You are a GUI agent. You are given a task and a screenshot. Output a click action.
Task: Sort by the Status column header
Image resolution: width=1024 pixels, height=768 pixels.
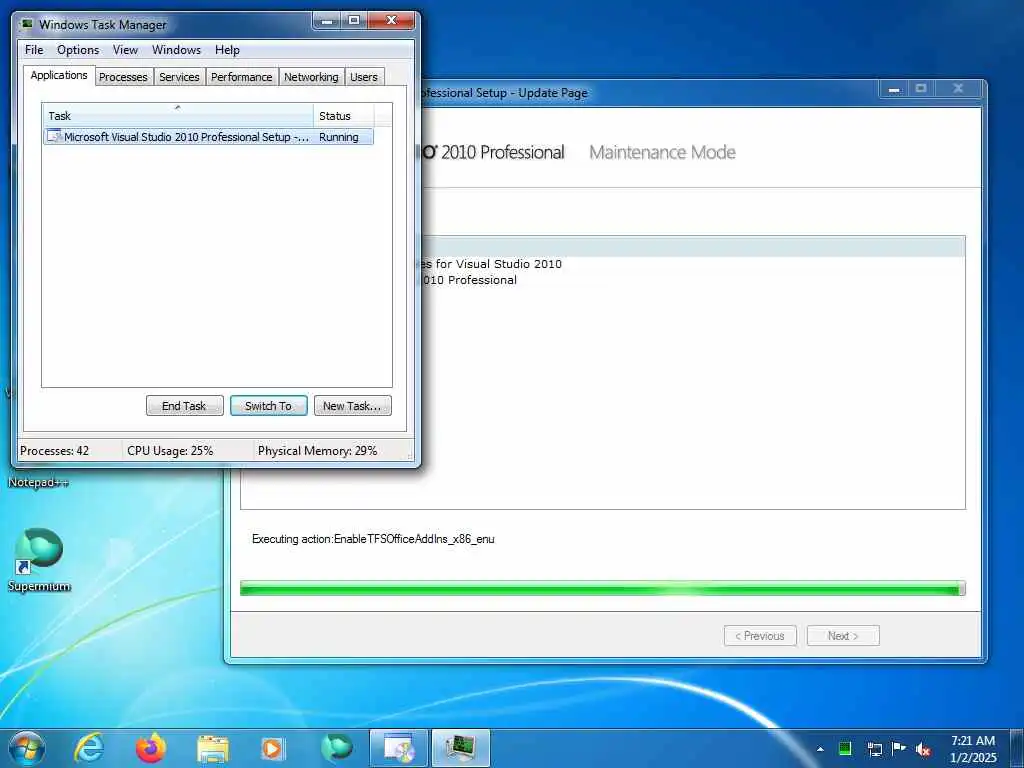coord(344,115)
